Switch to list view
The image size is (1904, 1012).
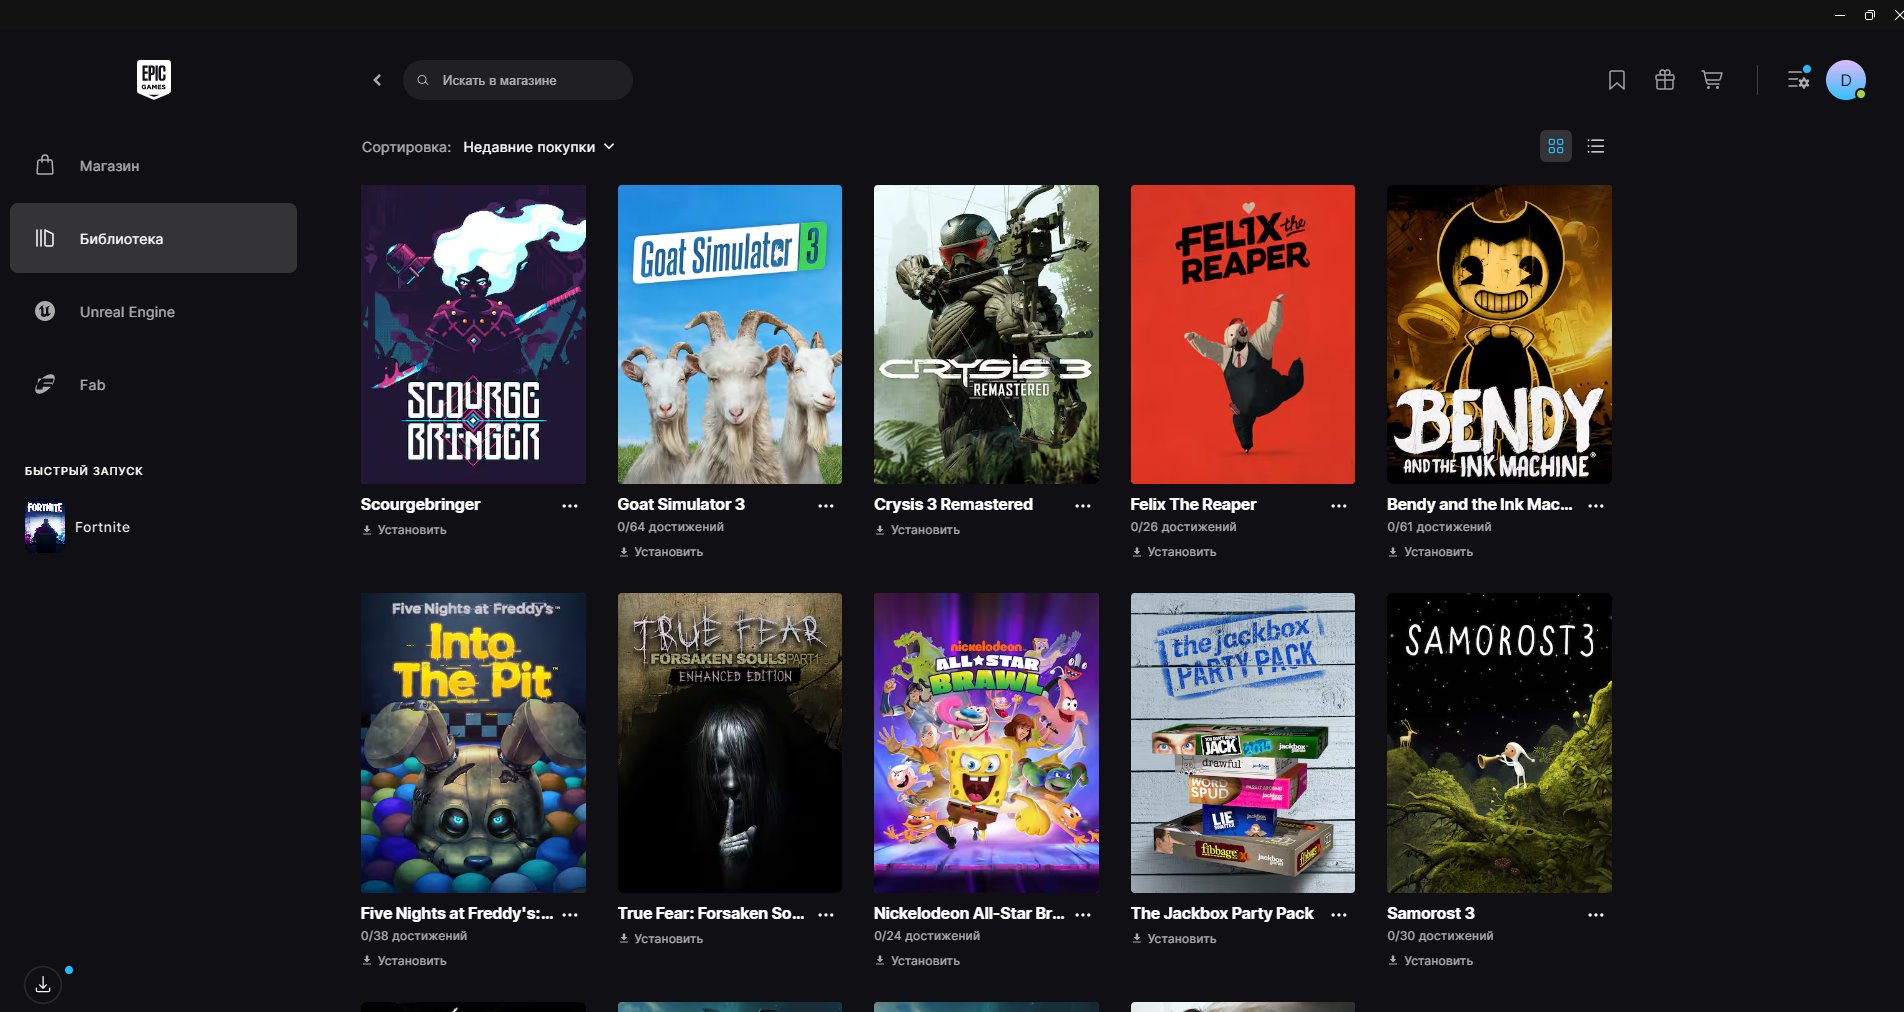[x=1596, y=146]
